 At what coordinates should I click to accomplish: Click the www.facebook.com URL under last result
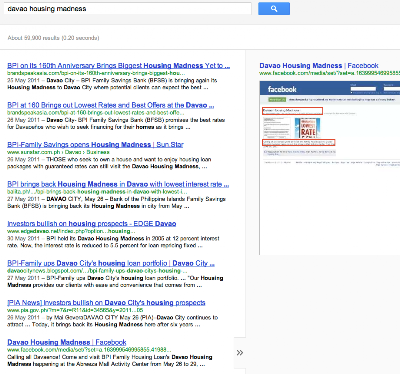[x=89, y=350]
